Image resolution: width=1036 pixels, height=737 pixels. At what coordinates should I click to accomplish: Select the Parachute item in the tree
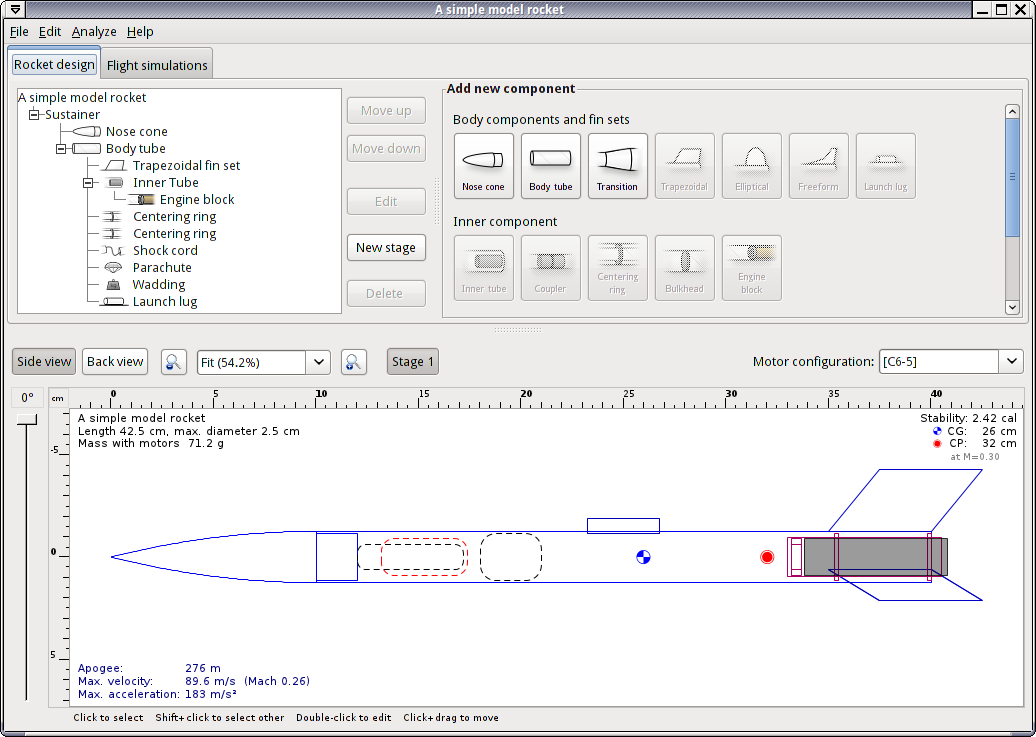click(x=161, y=268)
